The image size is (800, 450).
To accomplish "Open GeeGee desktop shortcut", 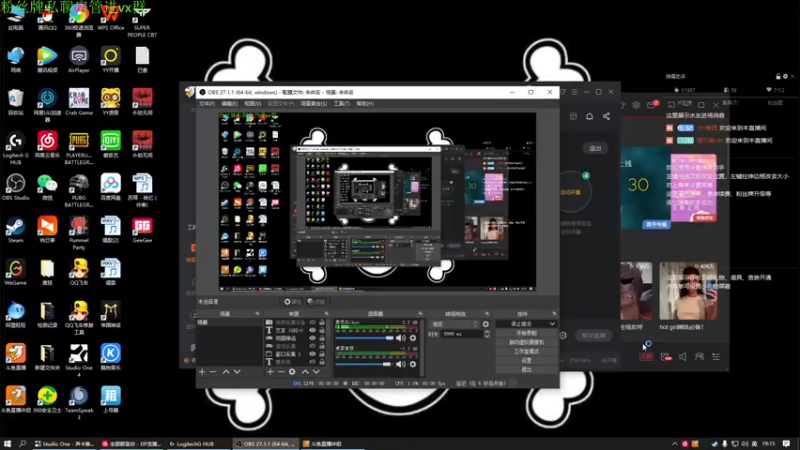I will click(142, 230).
